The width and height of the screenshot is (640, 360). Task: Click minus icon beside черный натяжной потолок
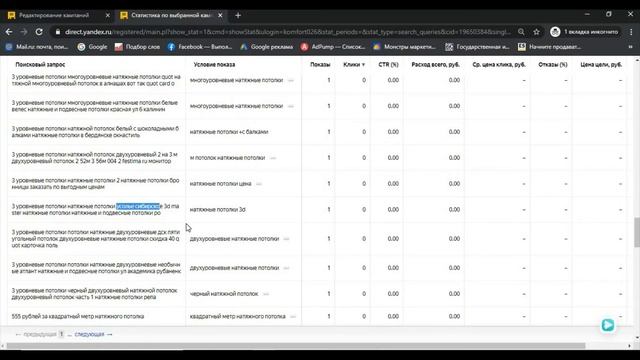[266, 294]
